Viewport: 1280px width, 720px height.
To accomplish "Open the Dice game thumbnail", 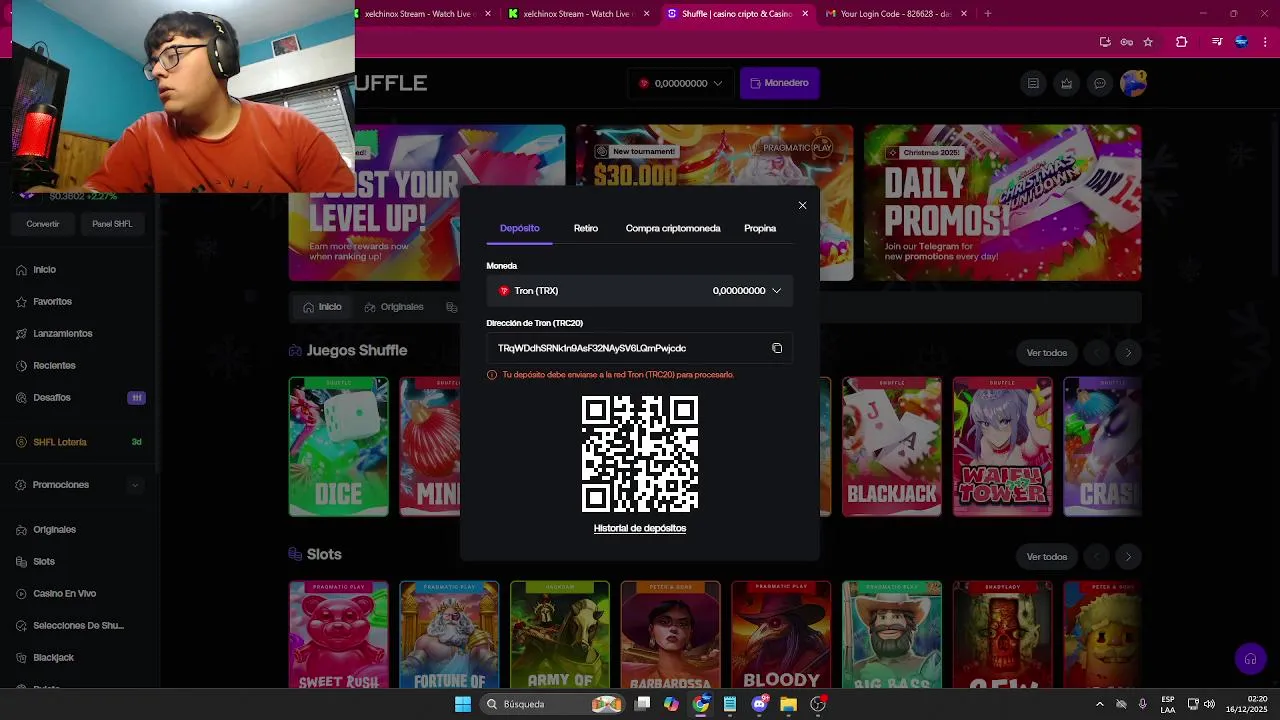I will click(x=338, y=447).
